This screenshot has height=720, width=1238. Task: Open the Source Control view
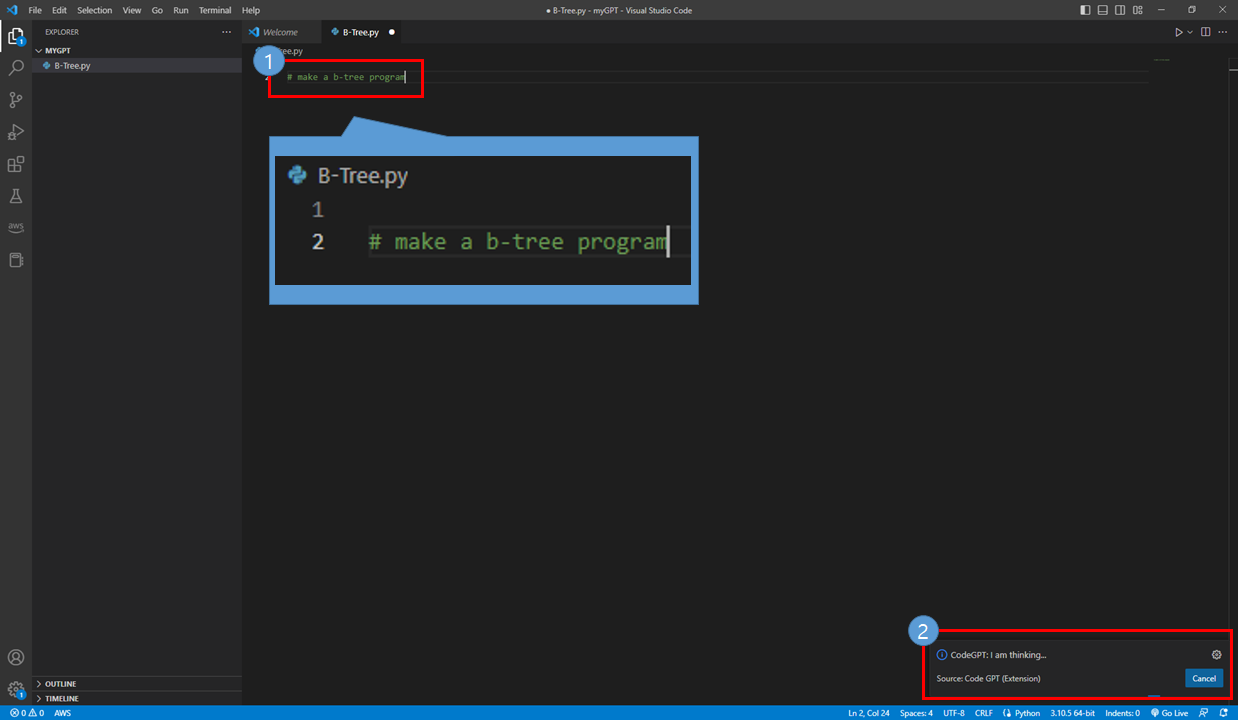[16, 100]
